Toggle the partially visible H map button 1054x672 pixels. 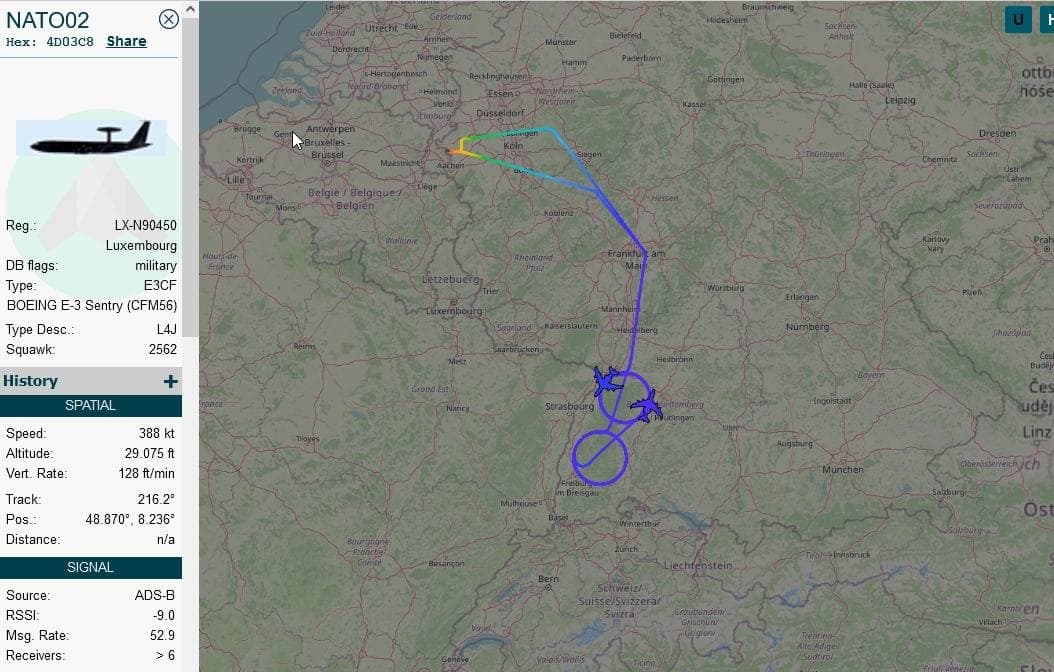[1047, 19]
